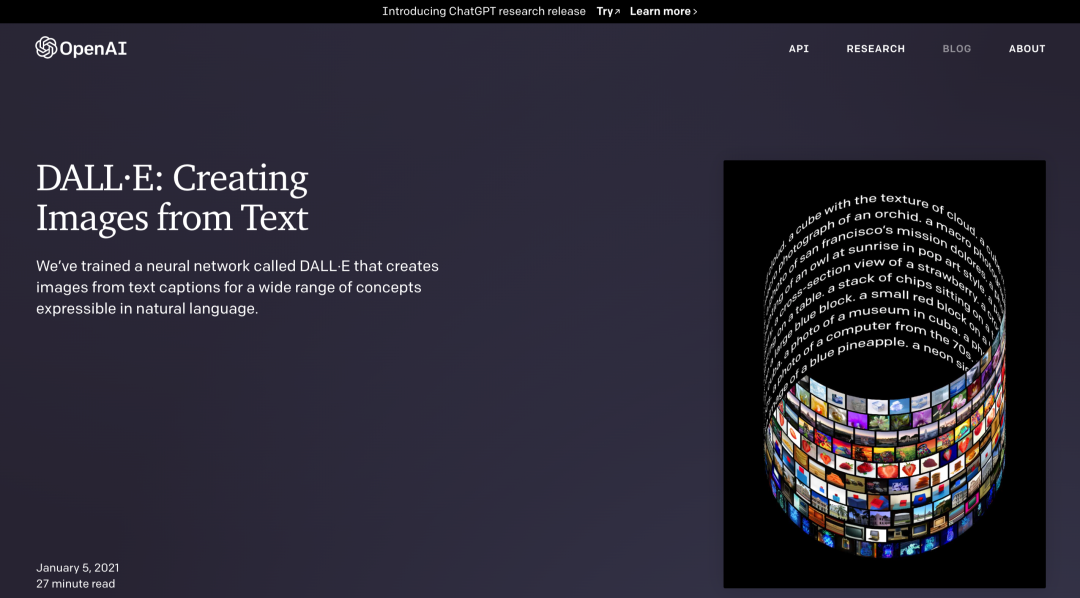Viewport: 1080px width, 598px height.
Task: Click the description paragraph about neural network
Action: click(237, 287)
